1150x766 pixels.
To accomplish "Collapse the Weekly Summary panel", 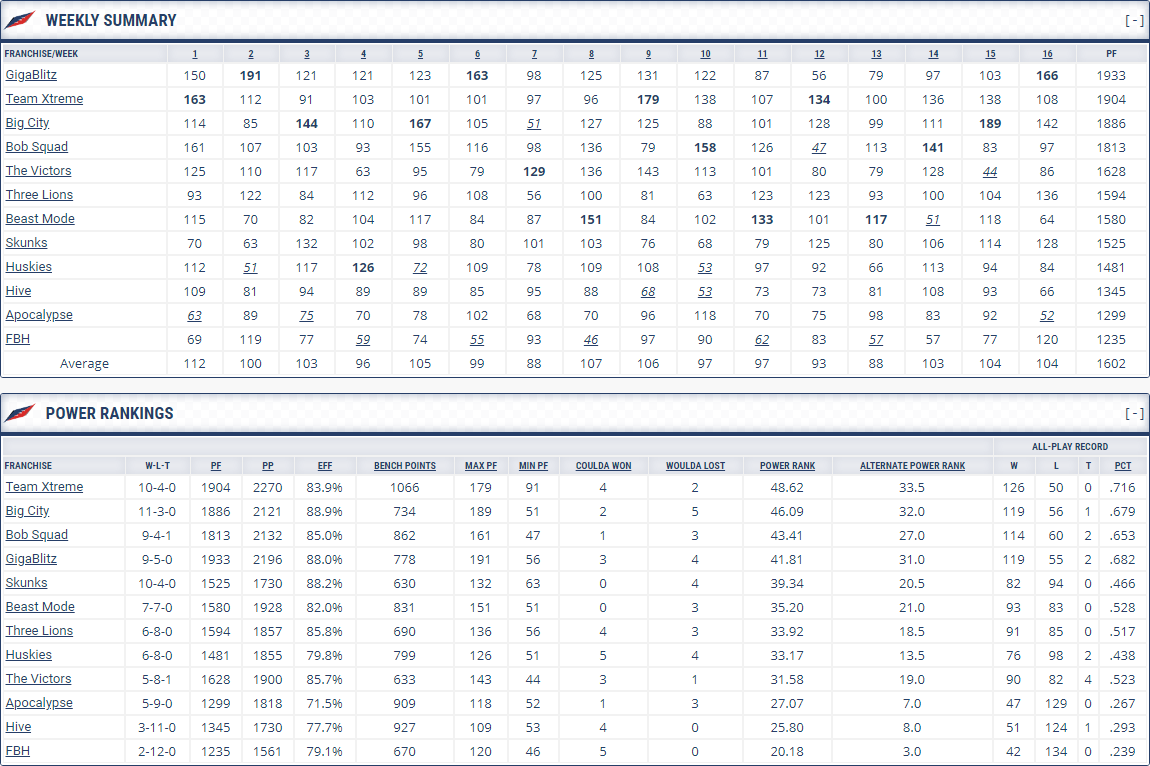I will pos(1134,20).
